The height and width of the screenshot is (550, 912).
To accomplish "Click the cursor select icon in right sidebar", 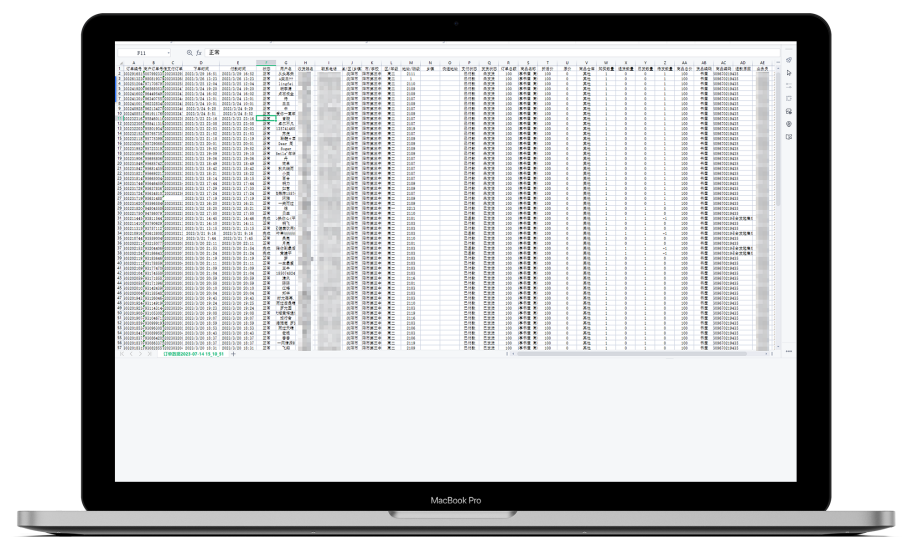I will click(x=789, y=72).
